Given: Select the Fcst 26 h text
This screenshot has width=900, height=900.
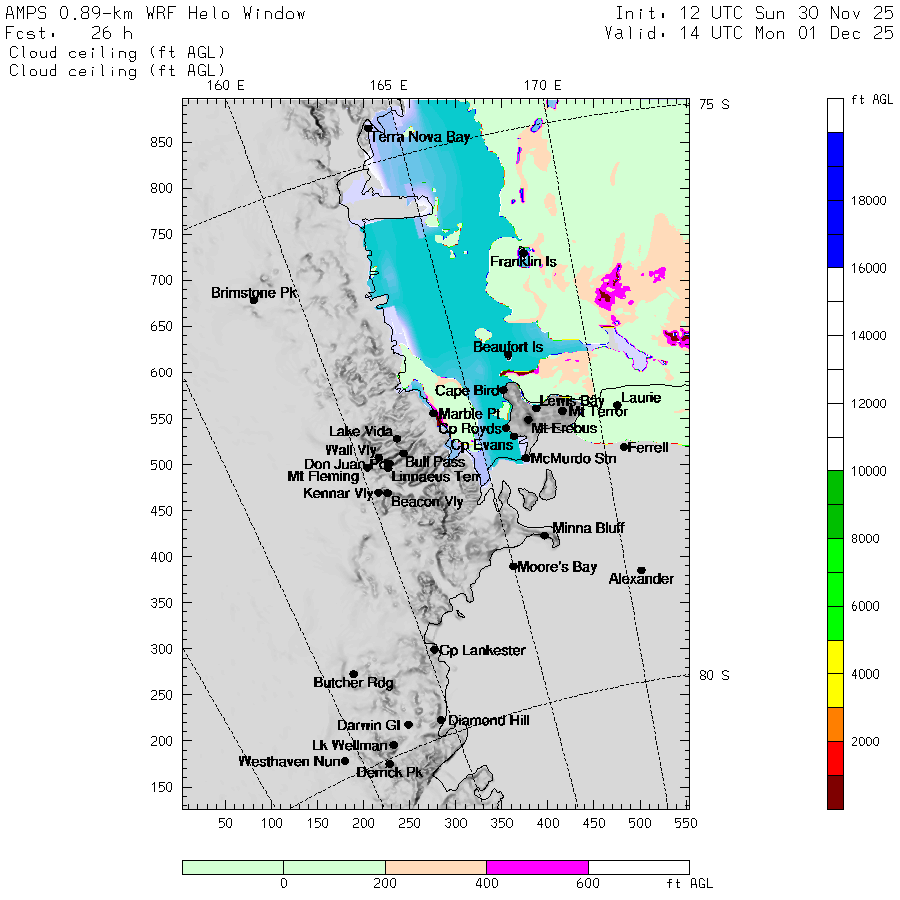Looking at the screenshot, I should (x=69, y=33).
